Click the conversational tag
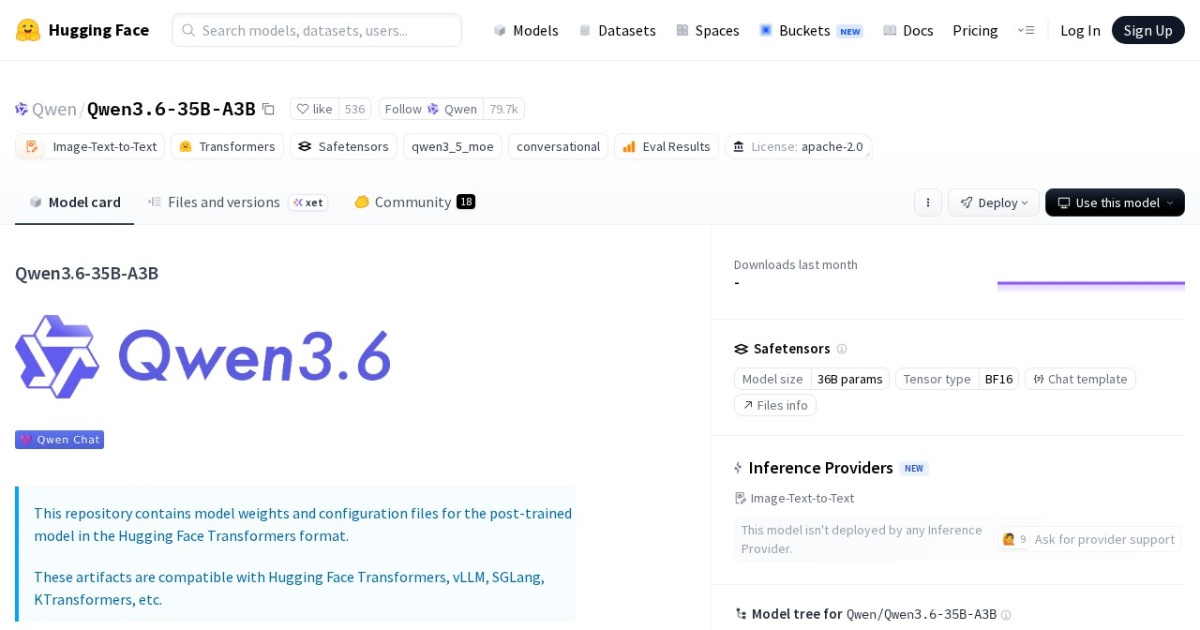The height and width of the screenshot is (630, 1200). tap(558, 146)
